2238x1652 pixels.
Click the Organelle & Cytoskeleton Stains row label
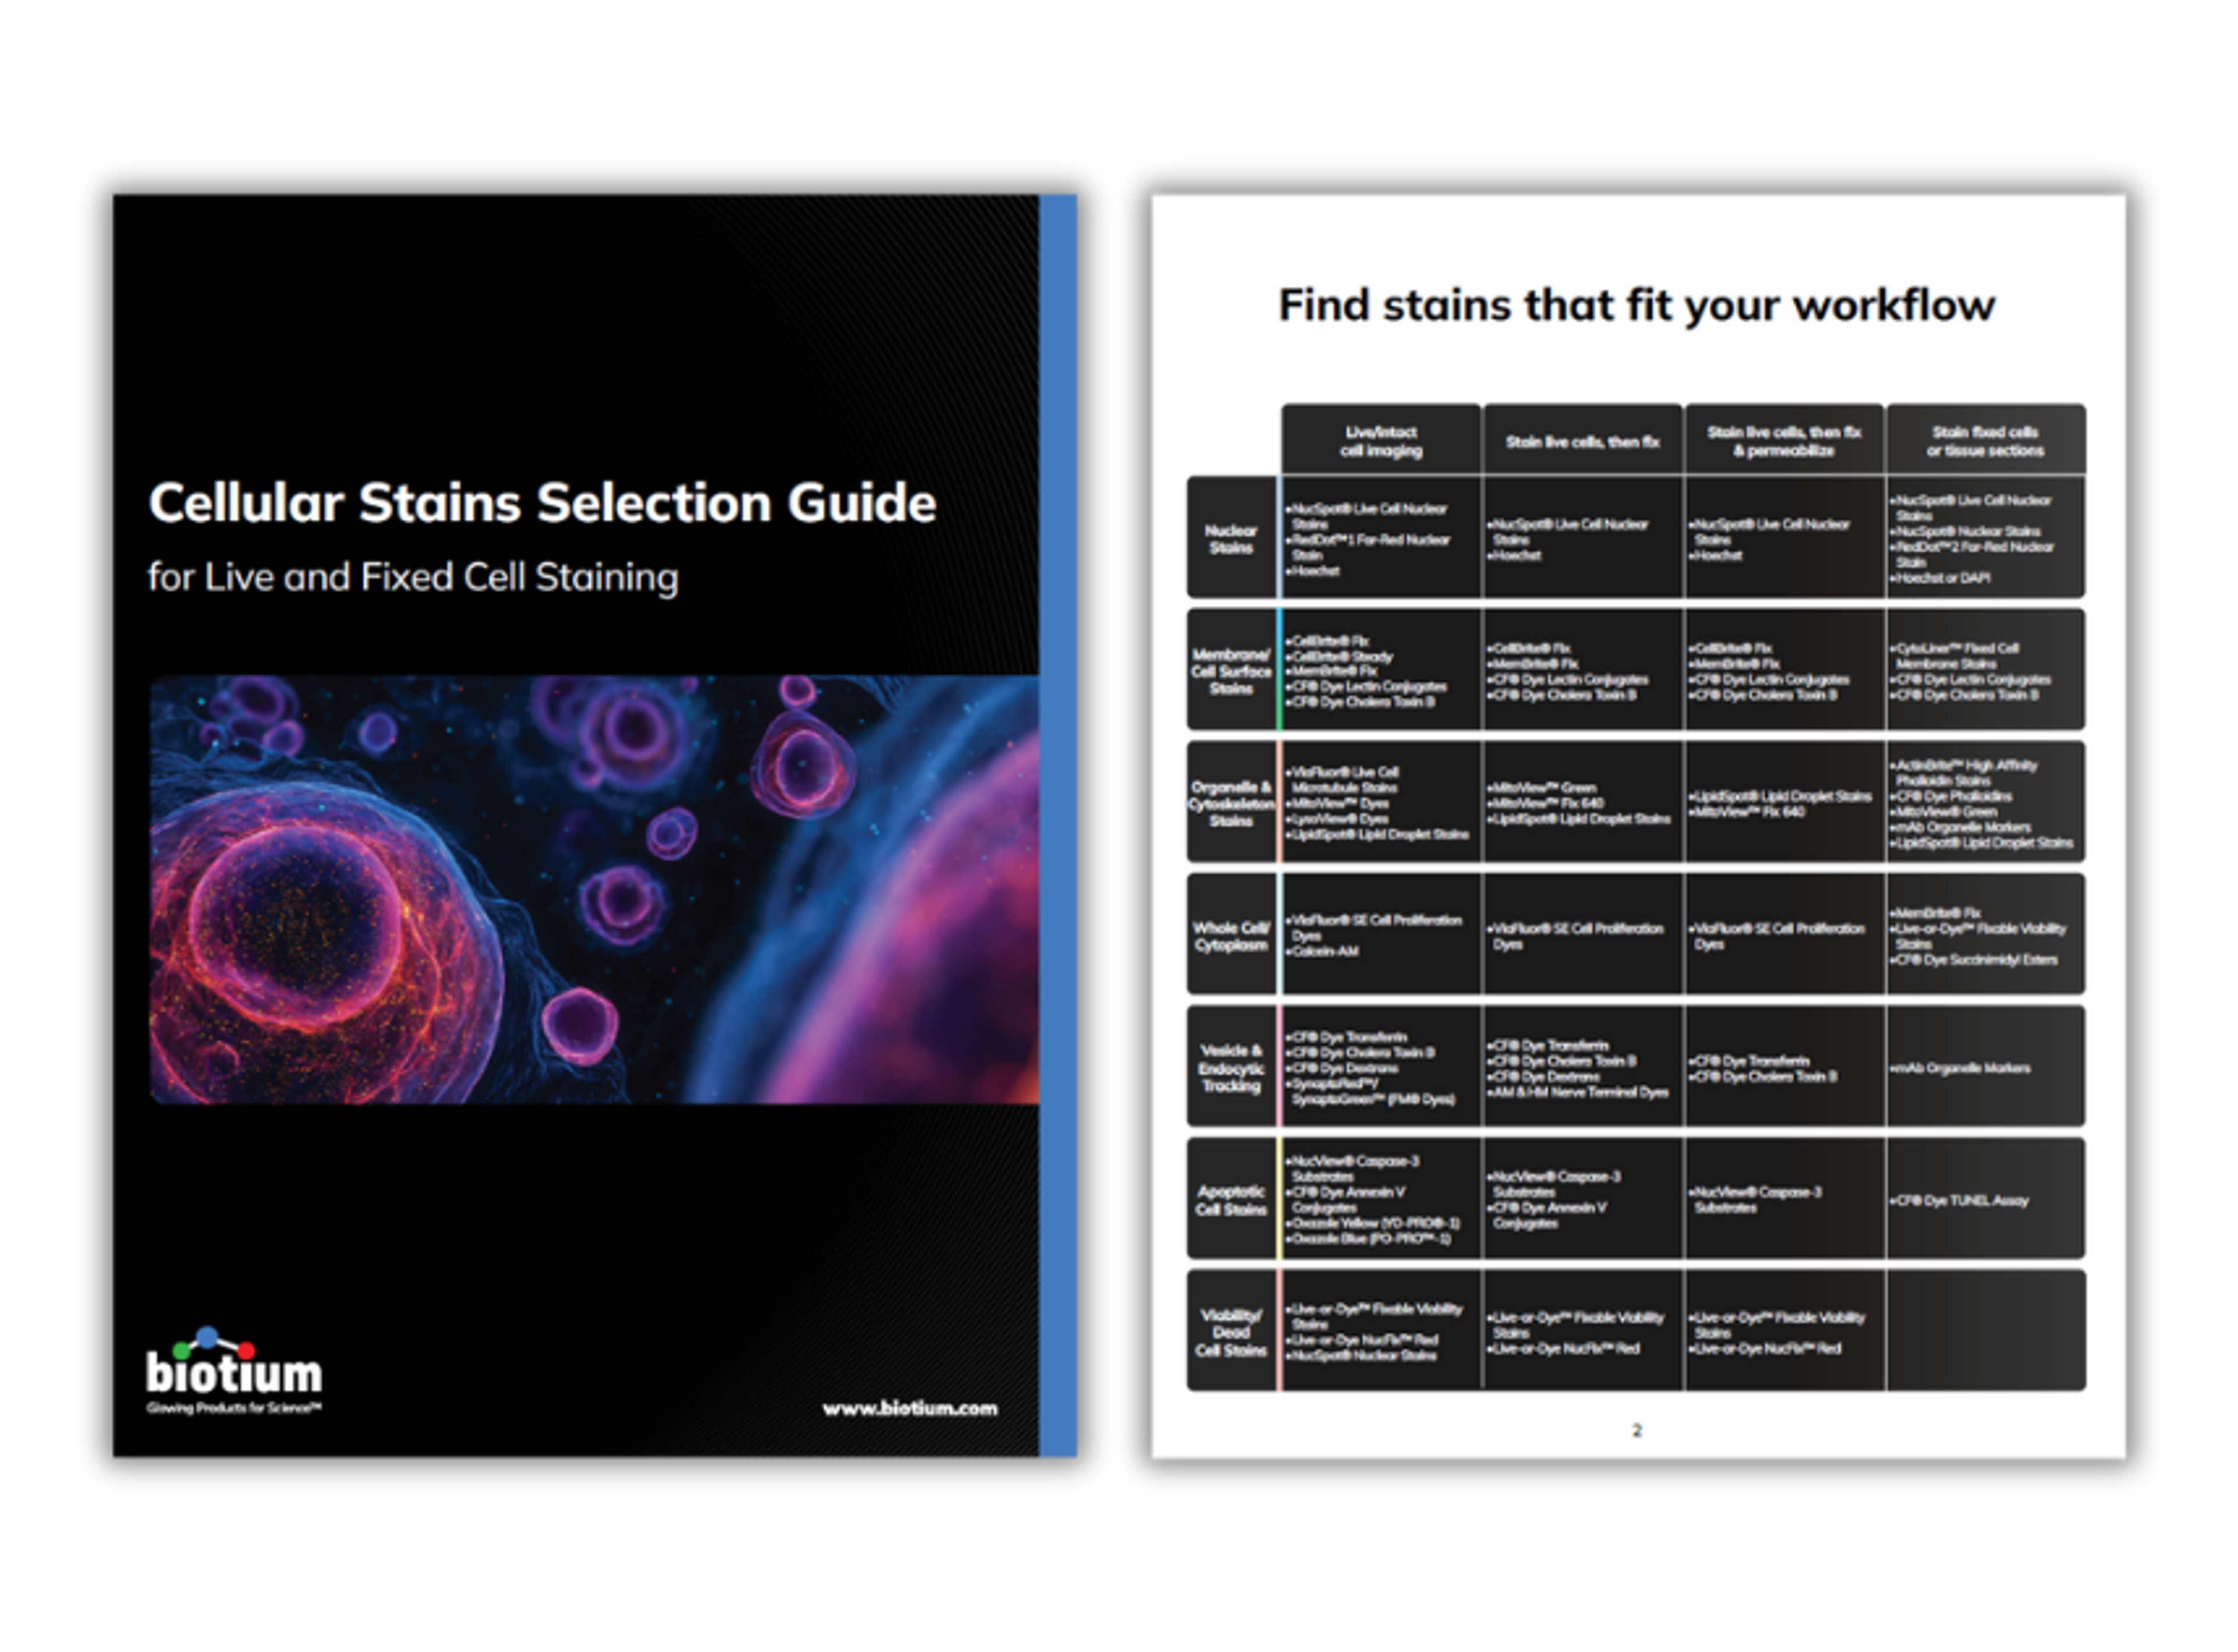pyautogui.click(x=1230, y=803)
